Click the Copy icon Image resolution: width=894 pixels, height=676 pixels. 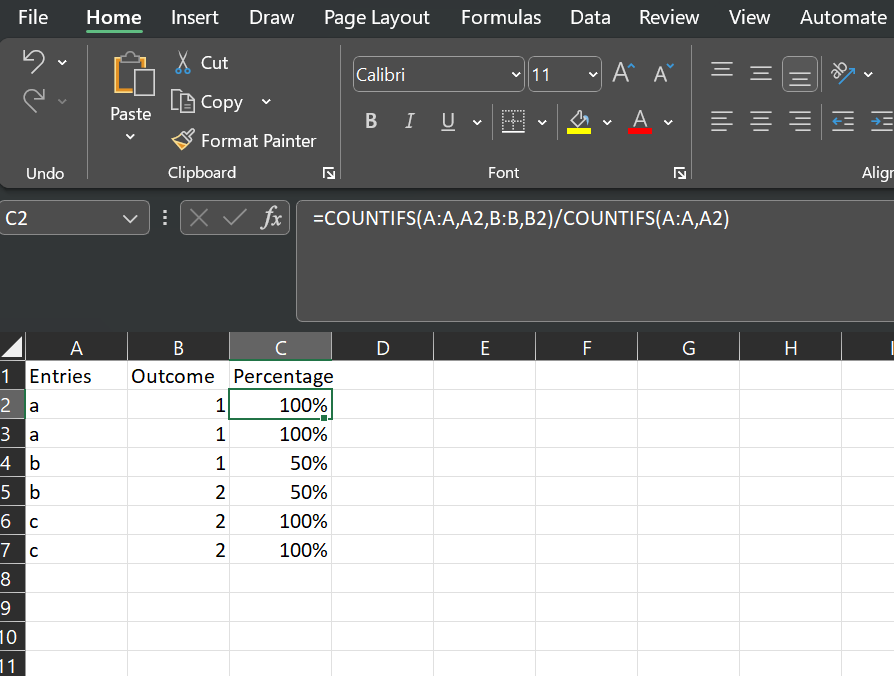click(182, 101)
